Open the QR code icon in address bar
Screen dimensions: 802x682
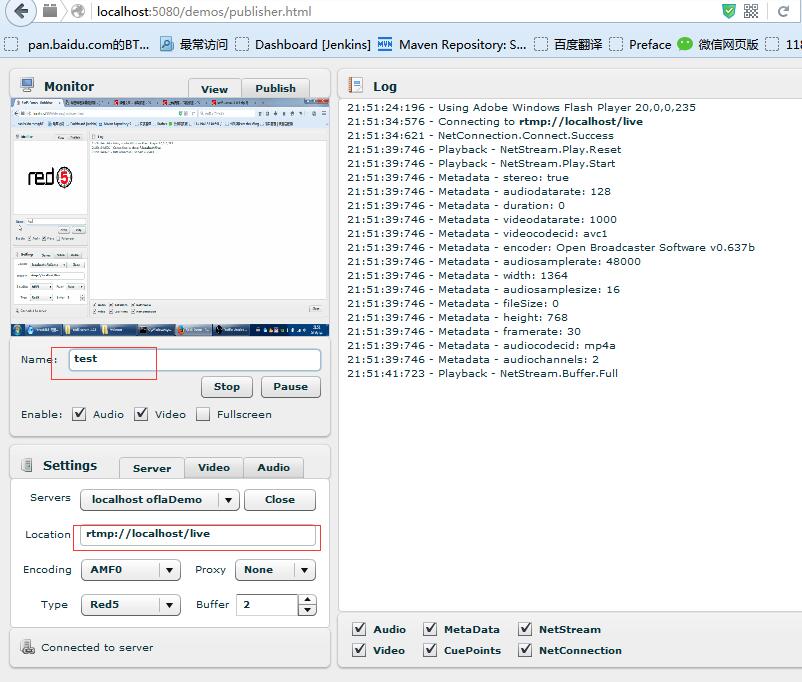point(751,11)
